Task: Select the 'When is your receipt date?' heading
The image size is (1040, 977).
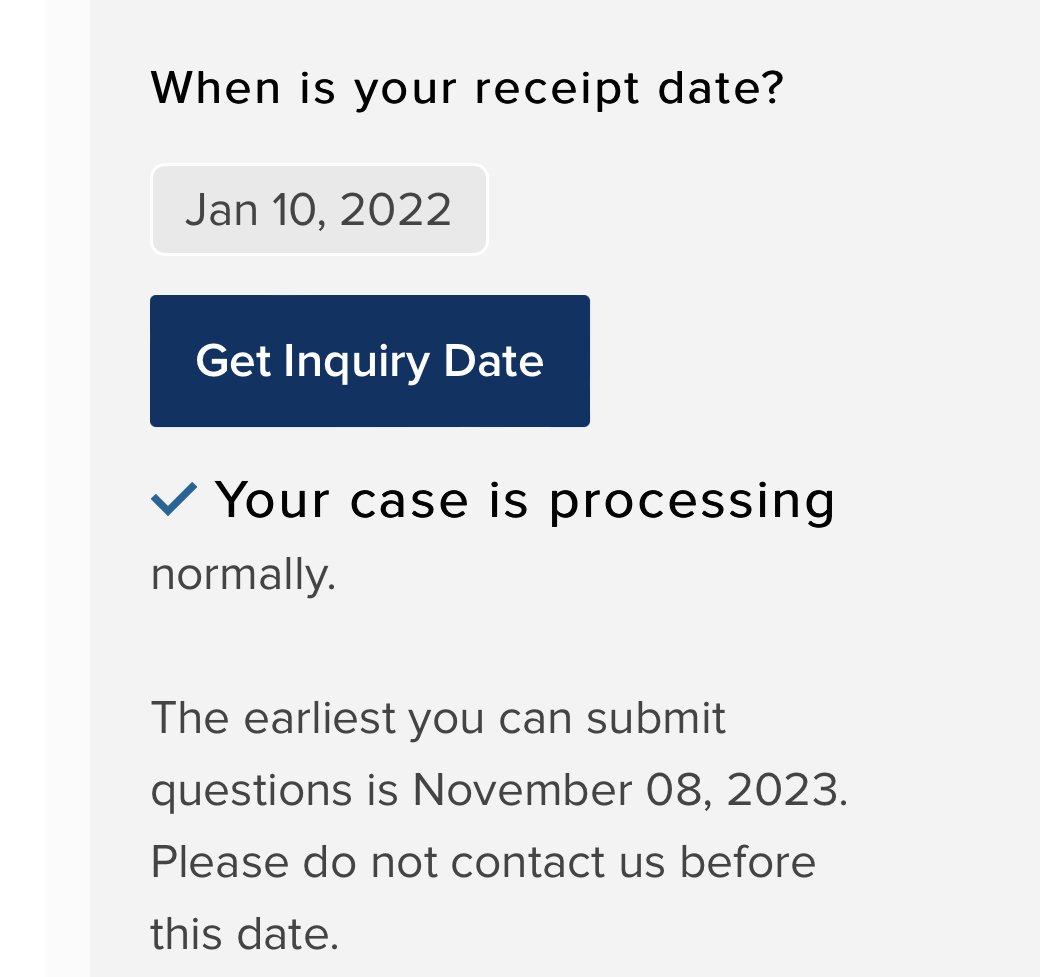Action: 468,88
